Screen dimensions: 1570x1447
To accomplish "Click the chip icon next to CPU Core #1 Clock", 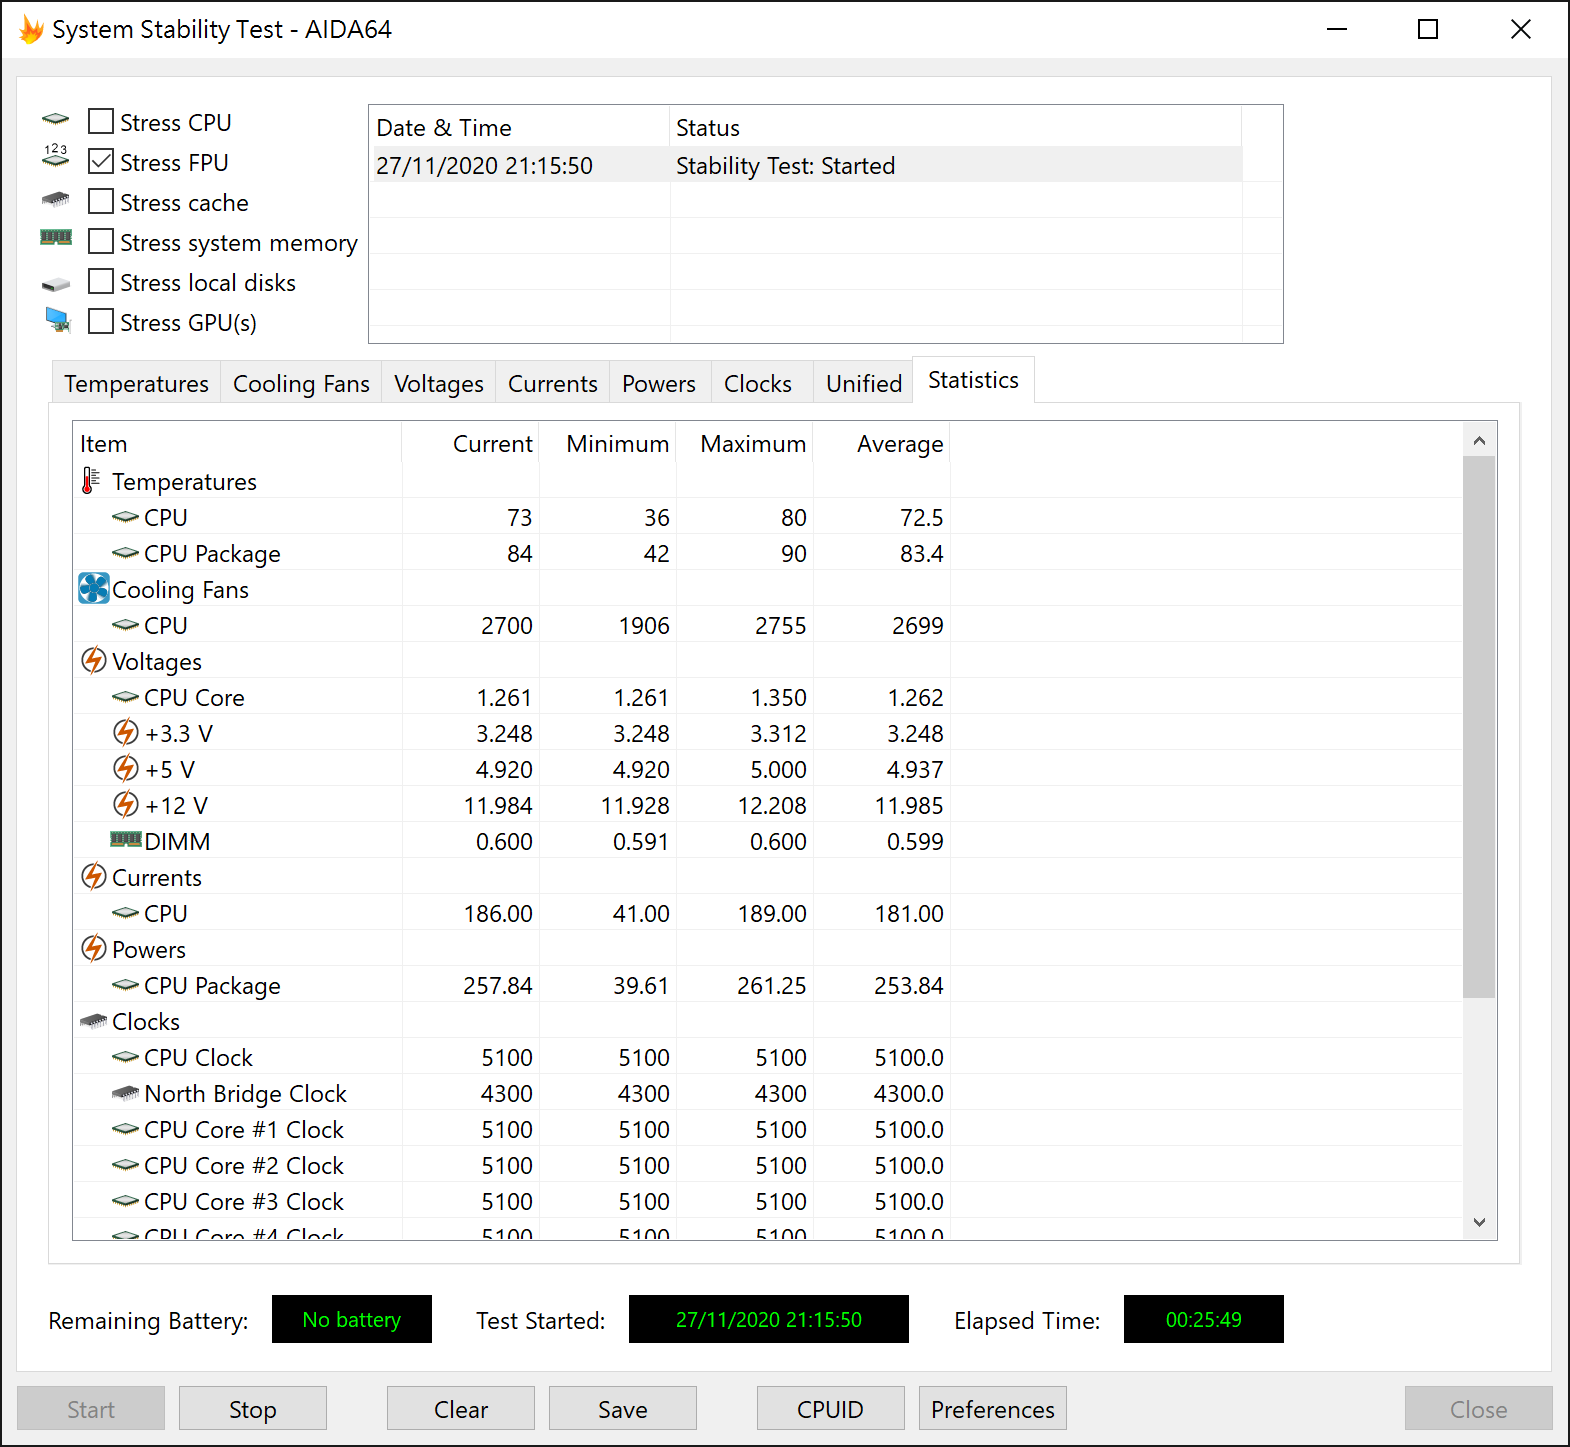I will click(x=126, y=1129).
